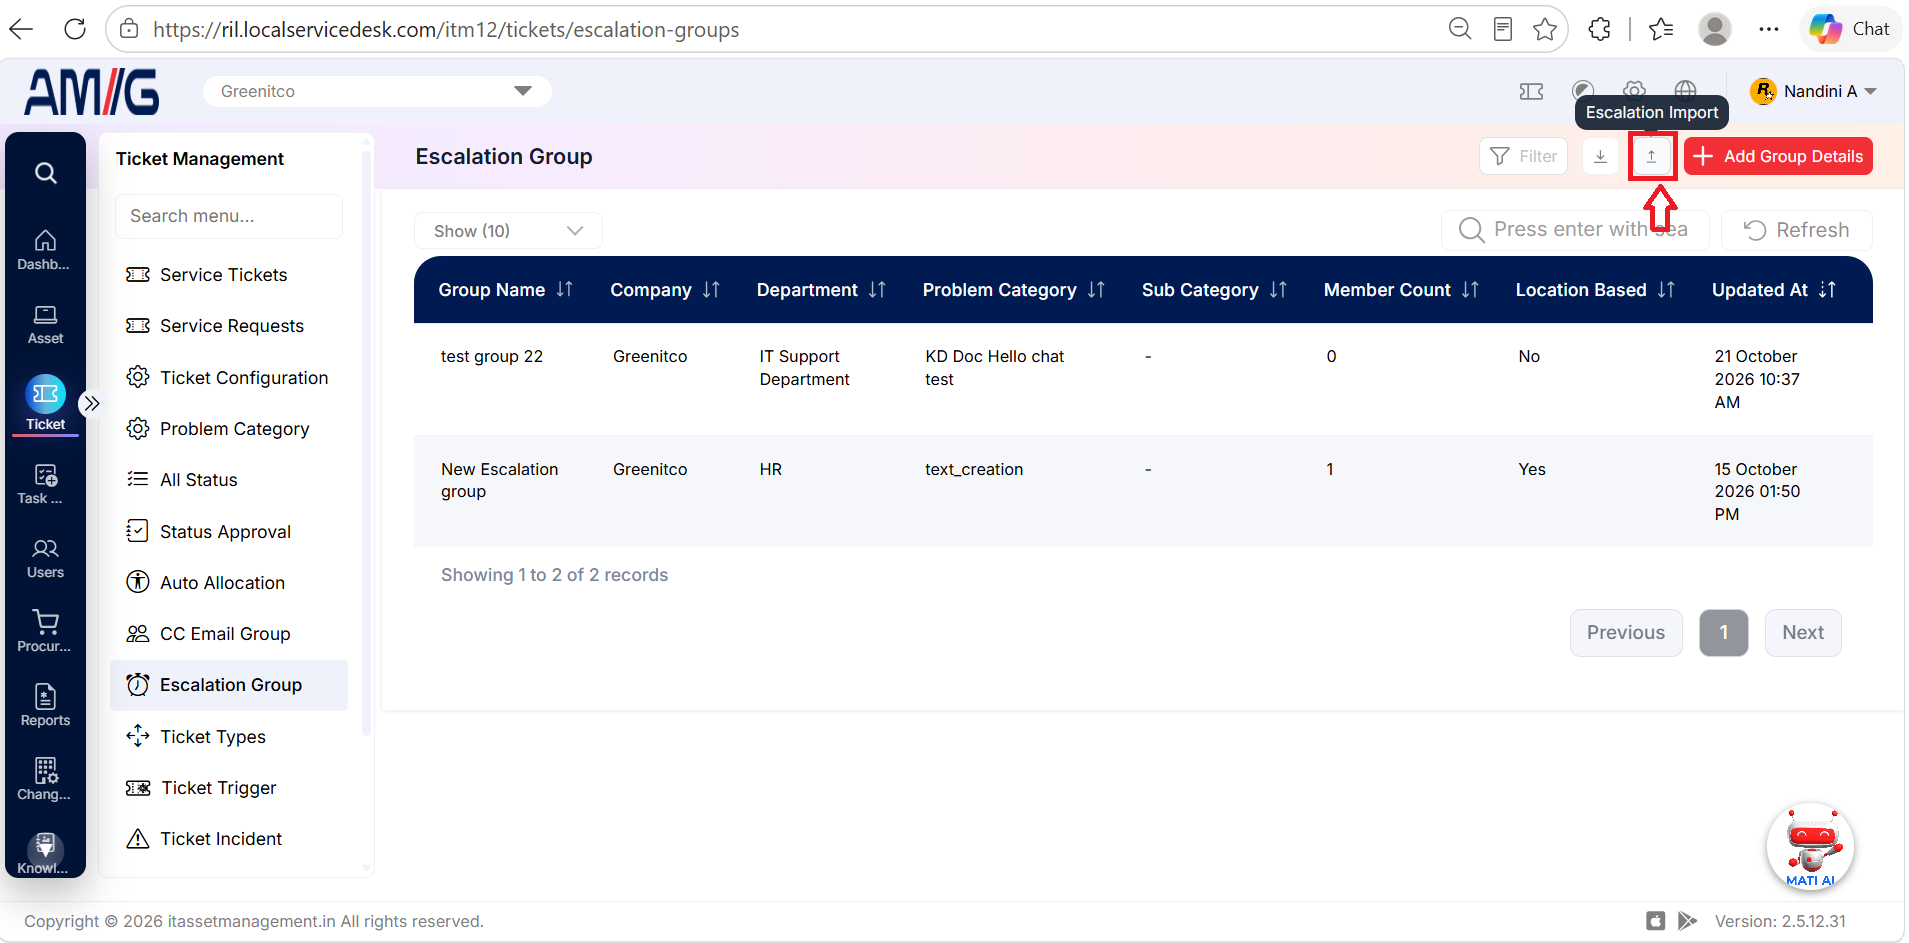Open the Show (10) records dropdown

(x=508, y=231)
